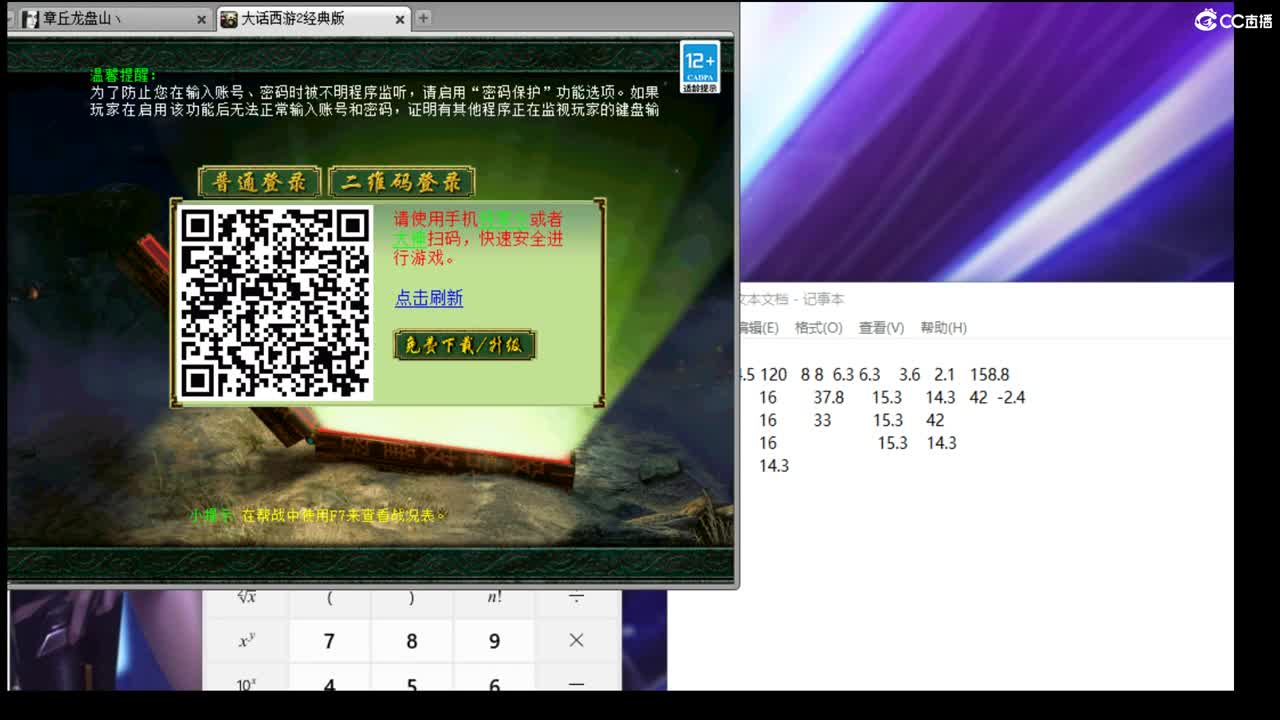Click the value 37.8 in Notepad
This screenshot has height=720, width=1280.
829,398
